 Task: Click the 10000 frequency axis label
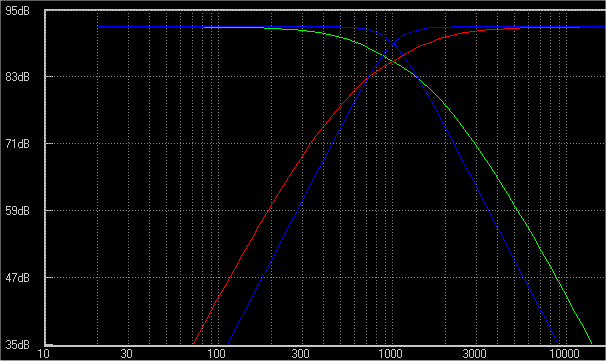click(564, 354)
